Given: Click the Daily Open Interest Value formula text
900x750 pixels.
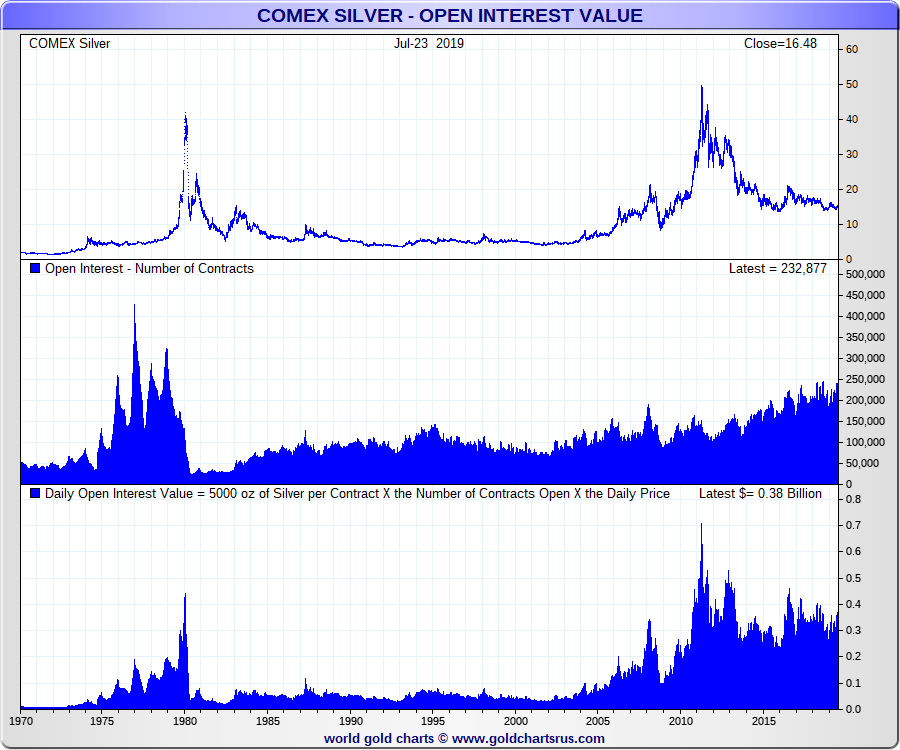Looking at the screenshot, I should [357, 493].
